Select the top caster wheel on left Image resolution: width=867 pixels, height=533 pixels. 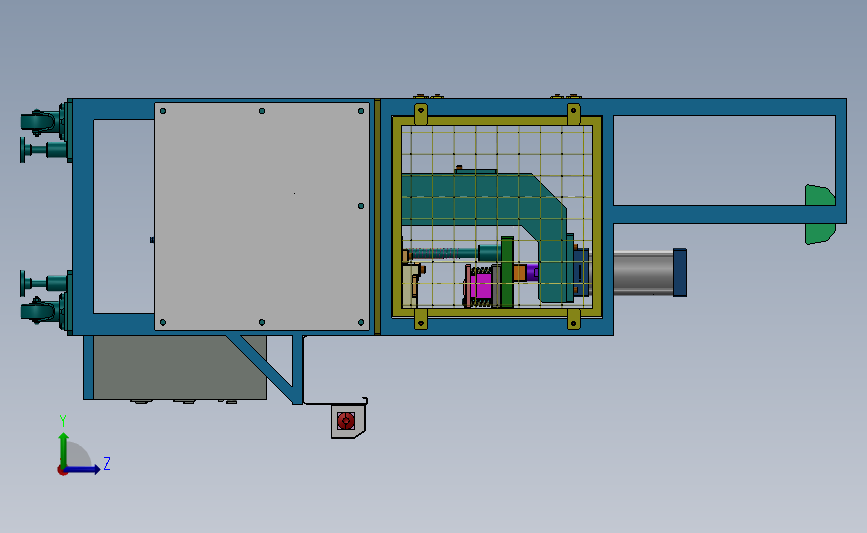click(37, 122)
